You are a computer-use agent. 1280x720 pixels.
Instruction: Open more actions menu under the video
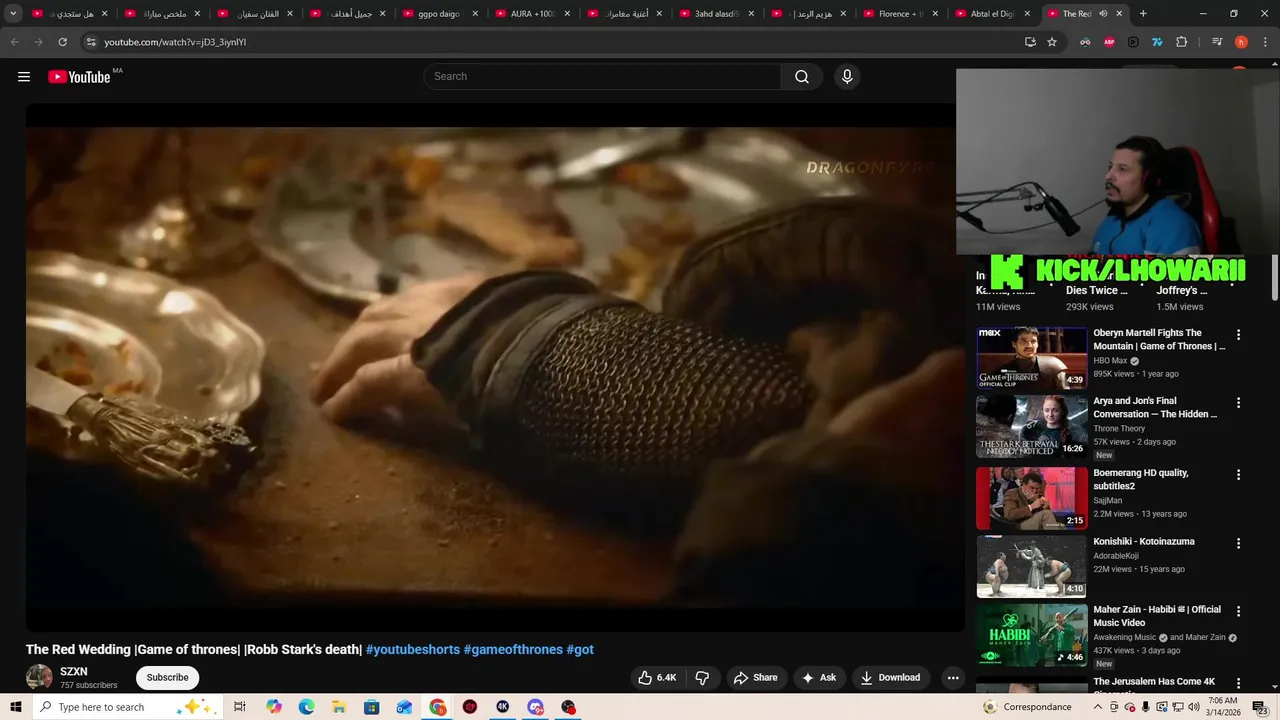[x=953, y=677]
